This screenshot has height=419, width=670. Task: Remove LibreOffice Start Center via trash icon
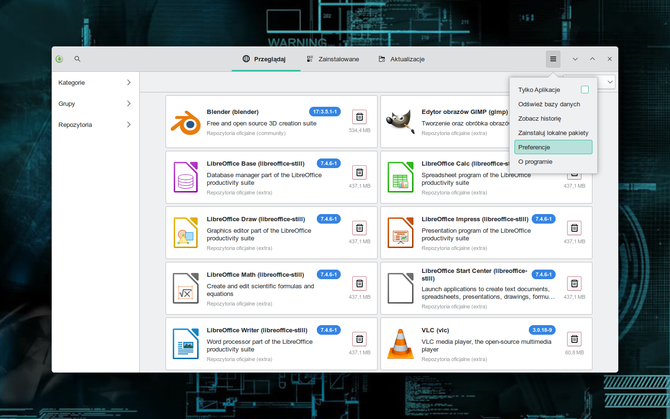pyautogui.click(x=574, y=283)
